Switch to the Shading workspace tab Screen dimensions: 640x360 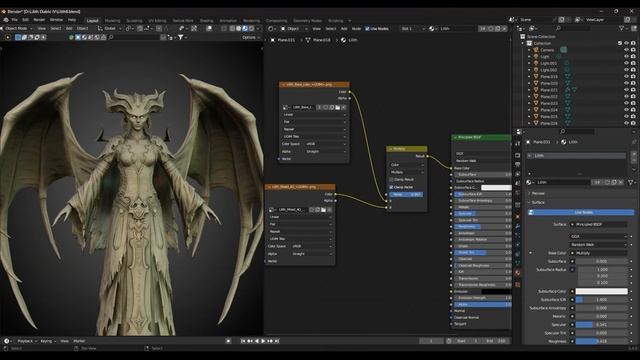tap(206, 20)
